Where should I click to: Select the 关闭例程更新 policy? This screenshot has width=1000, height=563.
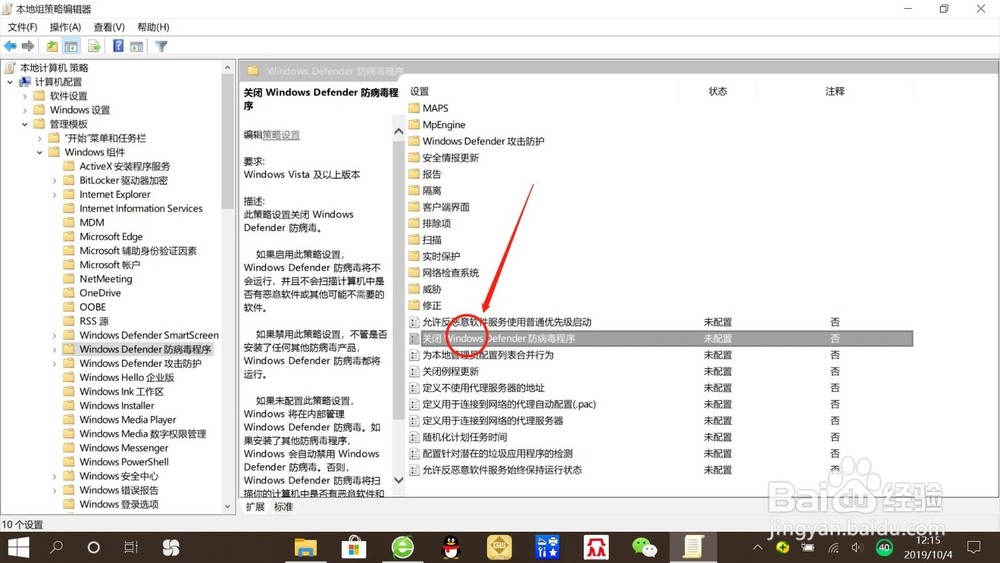(x=450, y=371)
